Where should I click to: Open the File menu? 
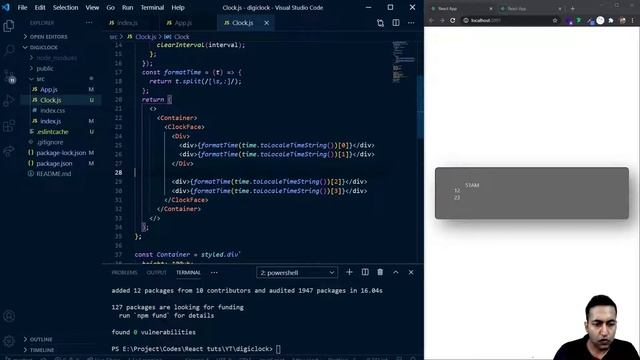click(22, 7)
